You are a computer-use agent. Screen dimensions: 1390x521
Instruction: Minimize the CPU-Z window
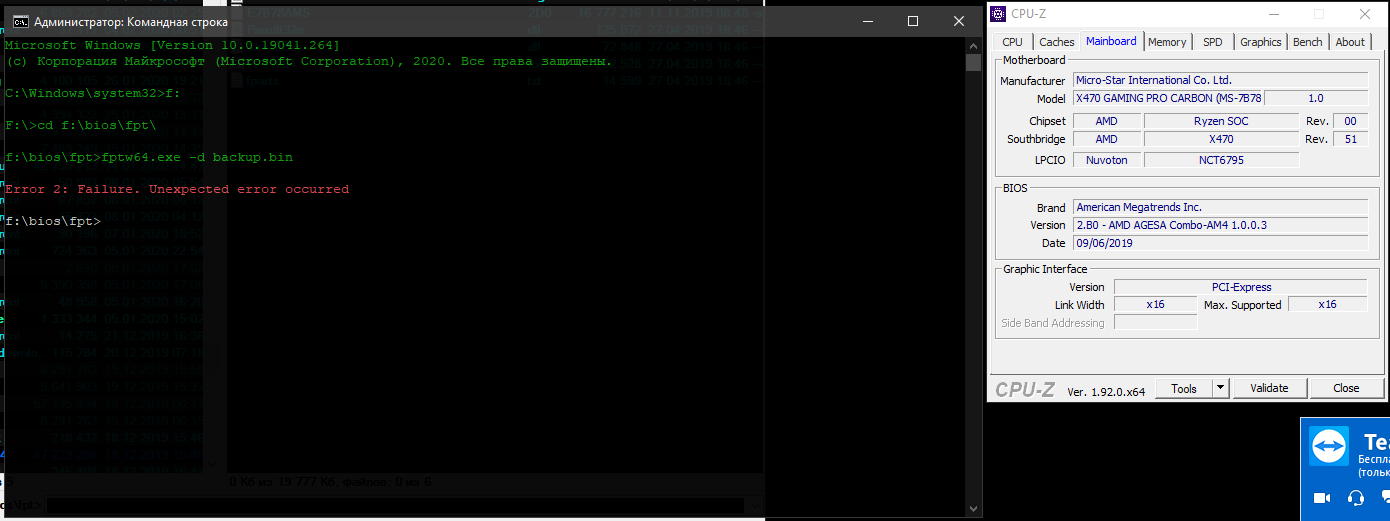[1273, 14]
